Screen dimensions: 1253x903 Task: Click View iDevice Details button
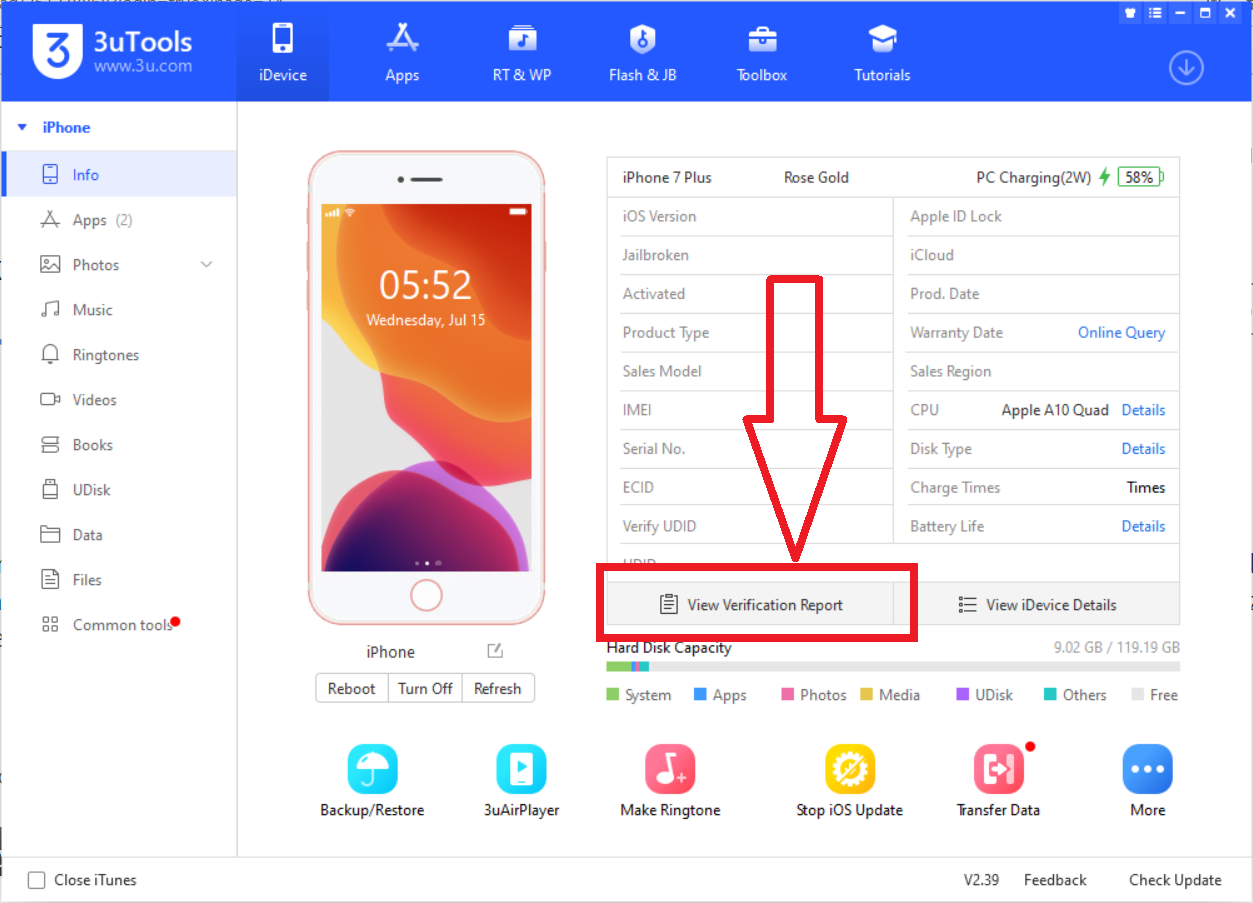pos(1037,604)
